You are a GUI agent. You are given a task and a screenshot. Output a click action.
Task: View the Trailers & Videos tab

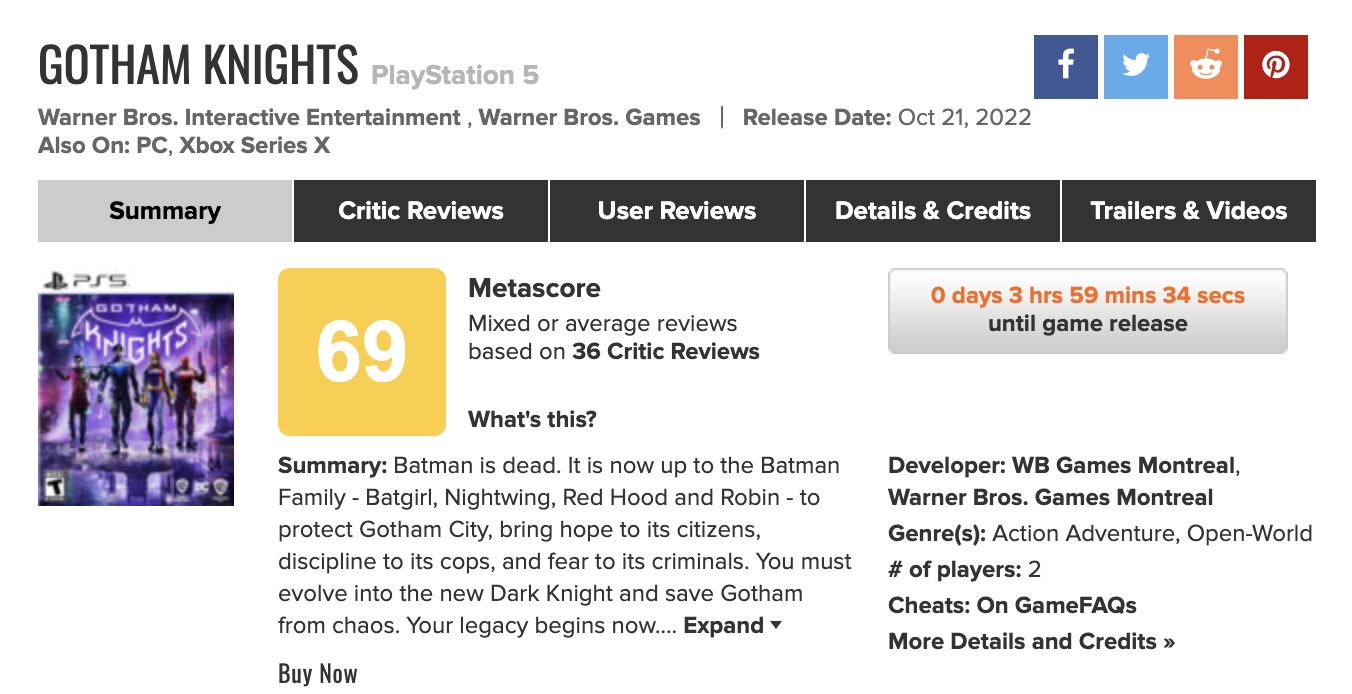[x=1189, y=211]
